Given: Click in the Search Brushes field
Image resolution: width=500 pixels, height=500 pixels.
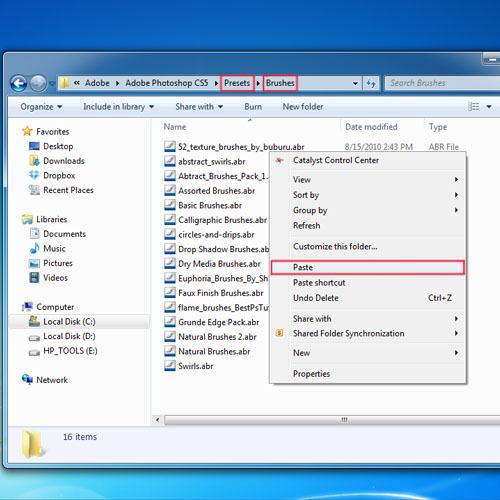Looking at the screenshot, I should (443, 83).
